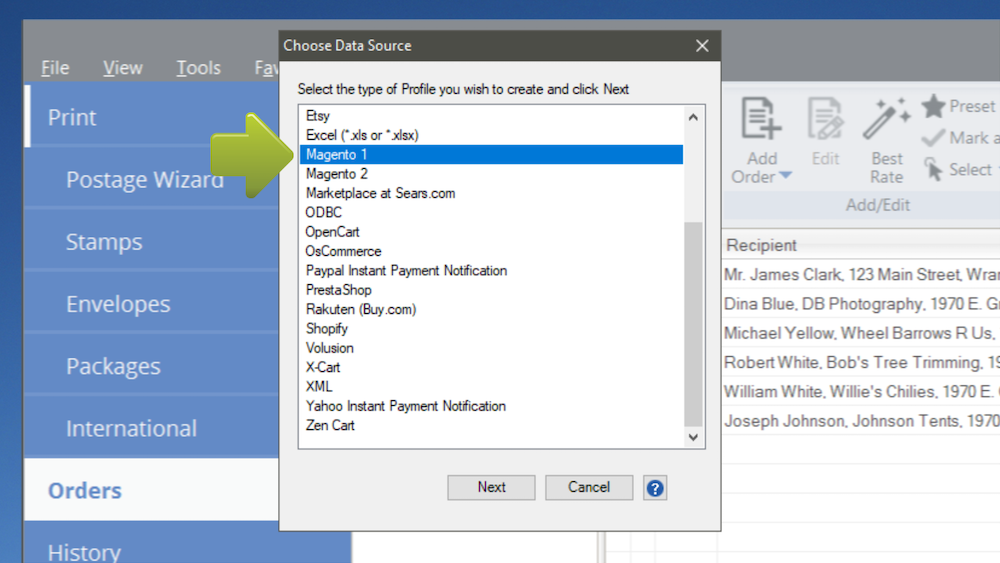The image size is (1000, 563).
Task: Select the William White order row
Action: (x=861, y=391)
